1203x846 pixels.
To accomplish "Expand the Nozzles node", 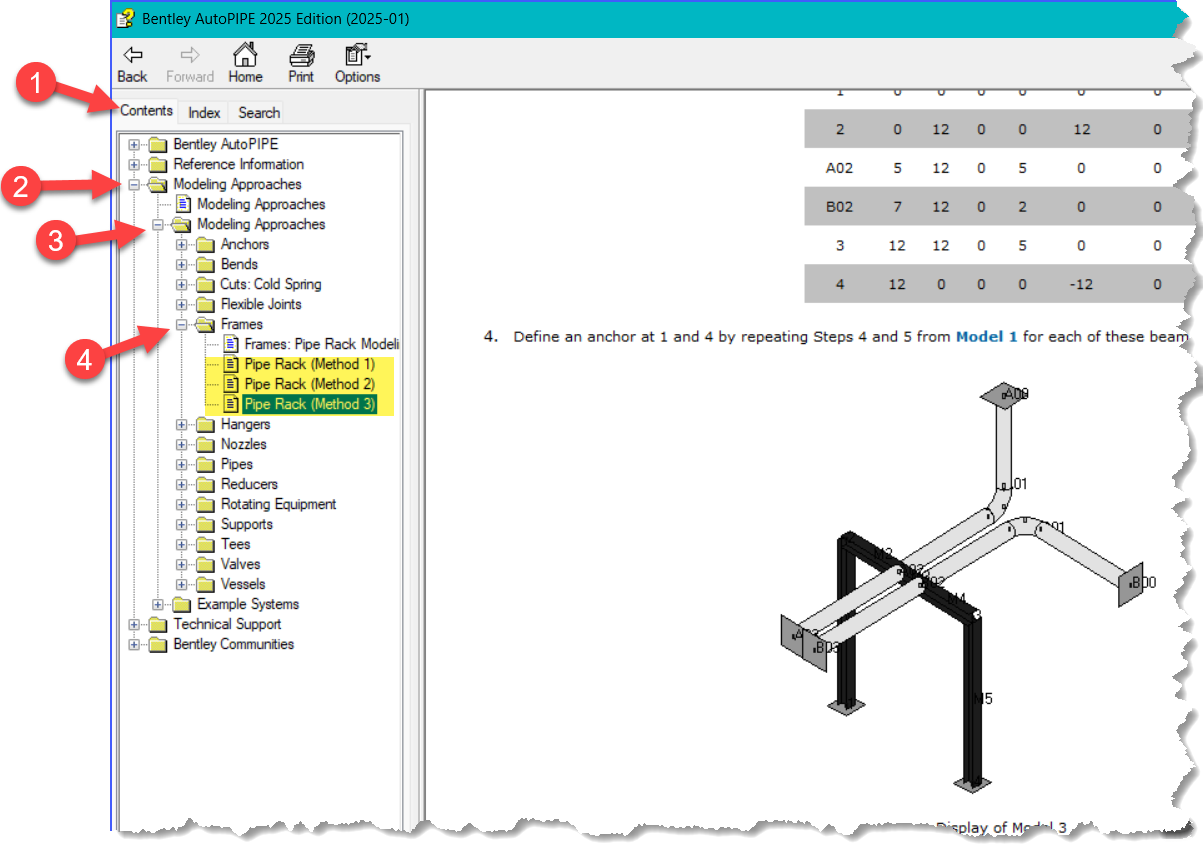I will coord(182,444).
